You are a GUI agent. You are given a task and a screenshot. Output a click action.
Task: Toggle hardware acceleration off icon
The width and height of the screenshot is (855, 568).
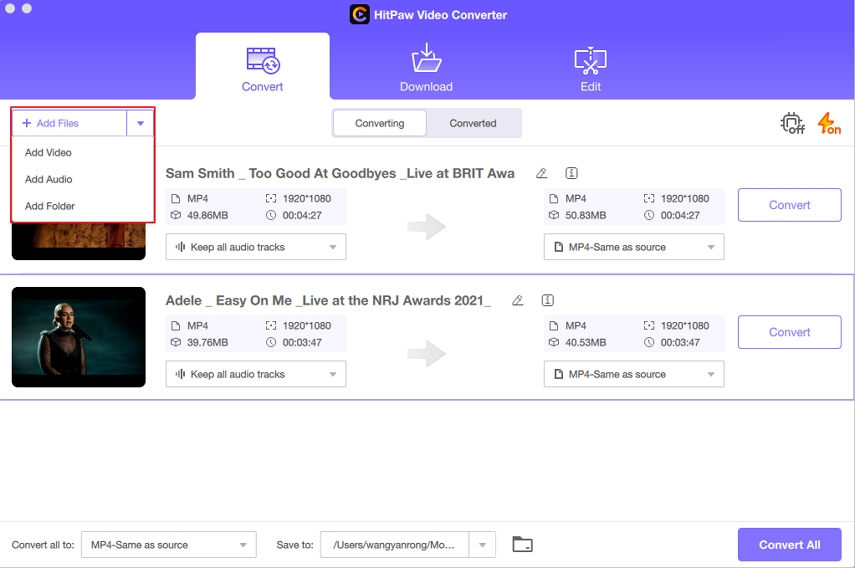tap(792, 123)
